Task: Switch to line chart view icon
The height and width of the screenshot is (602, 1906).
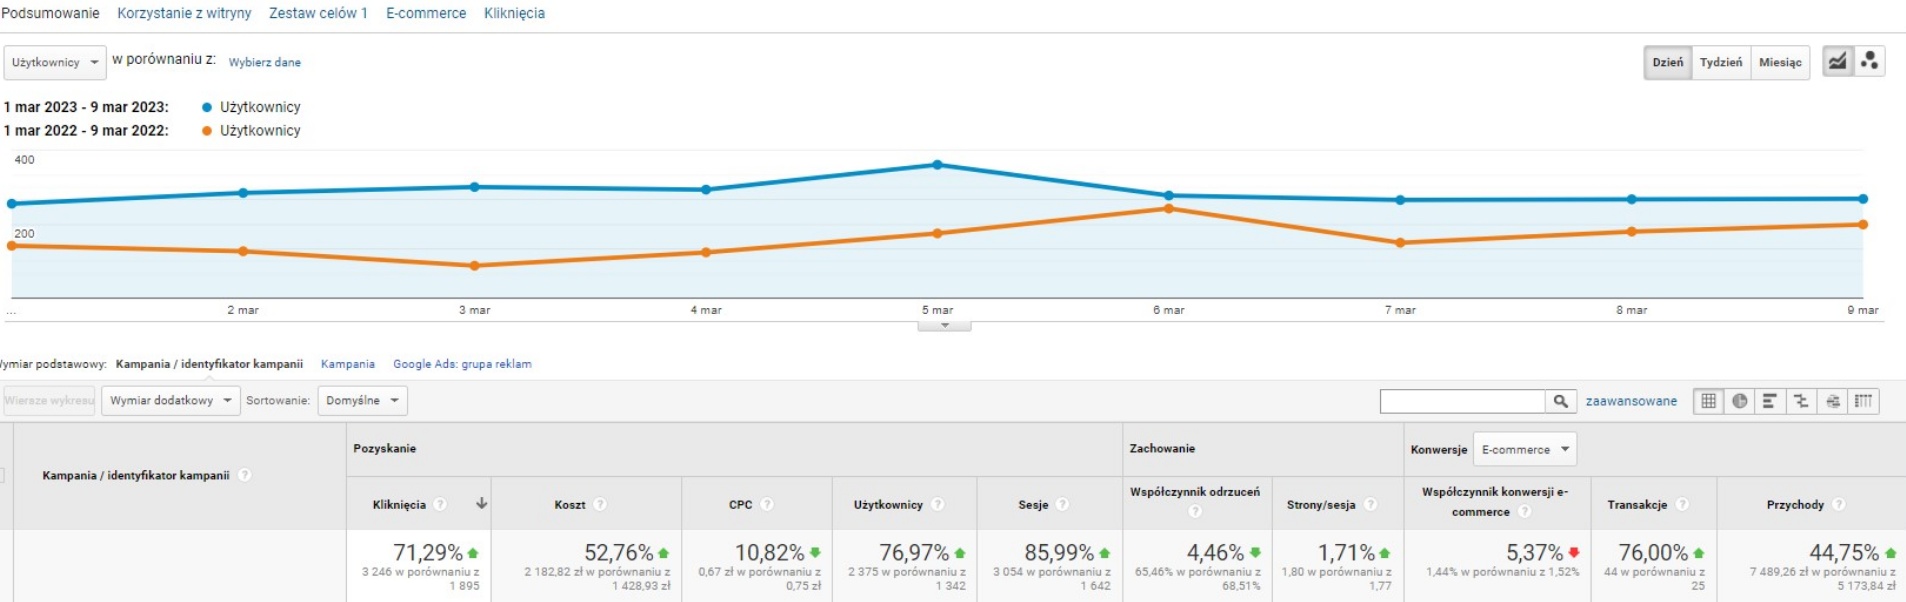Action: coord(1838,62)
